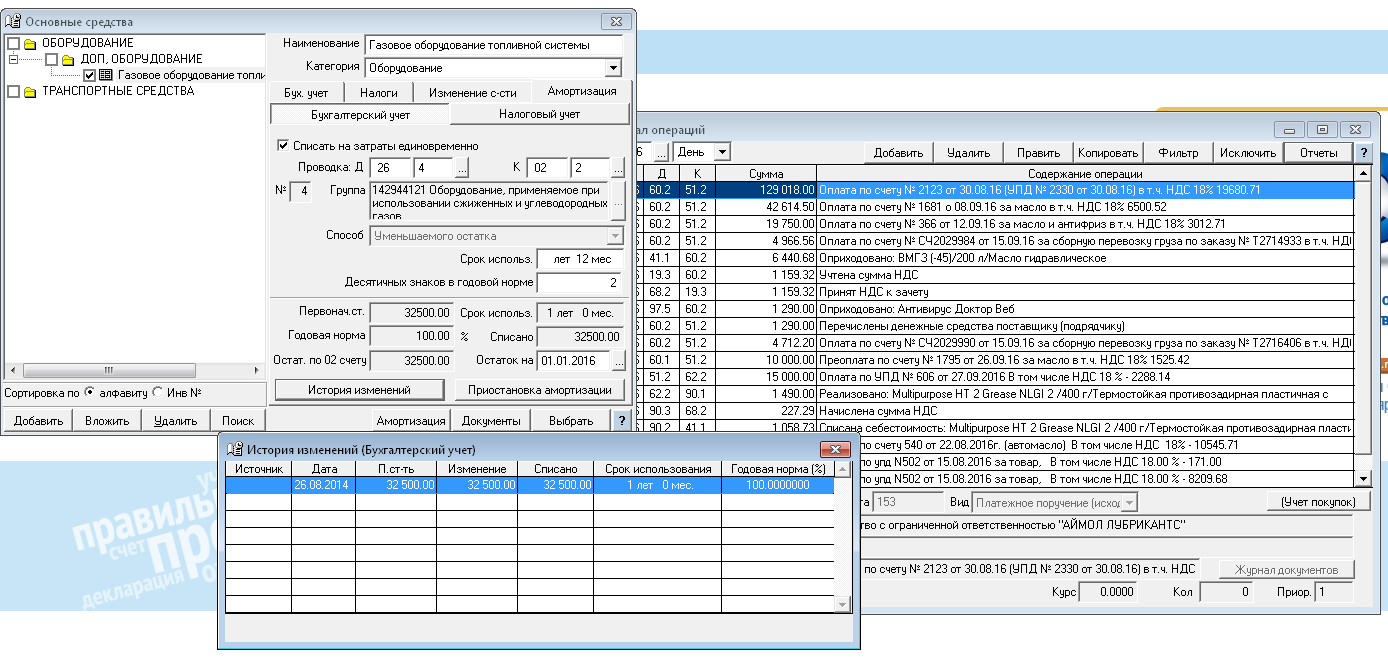This screenshot has width=1388, height=658.
Task: Open the Группа selection ellipsis button
Action: click(618, 201)
